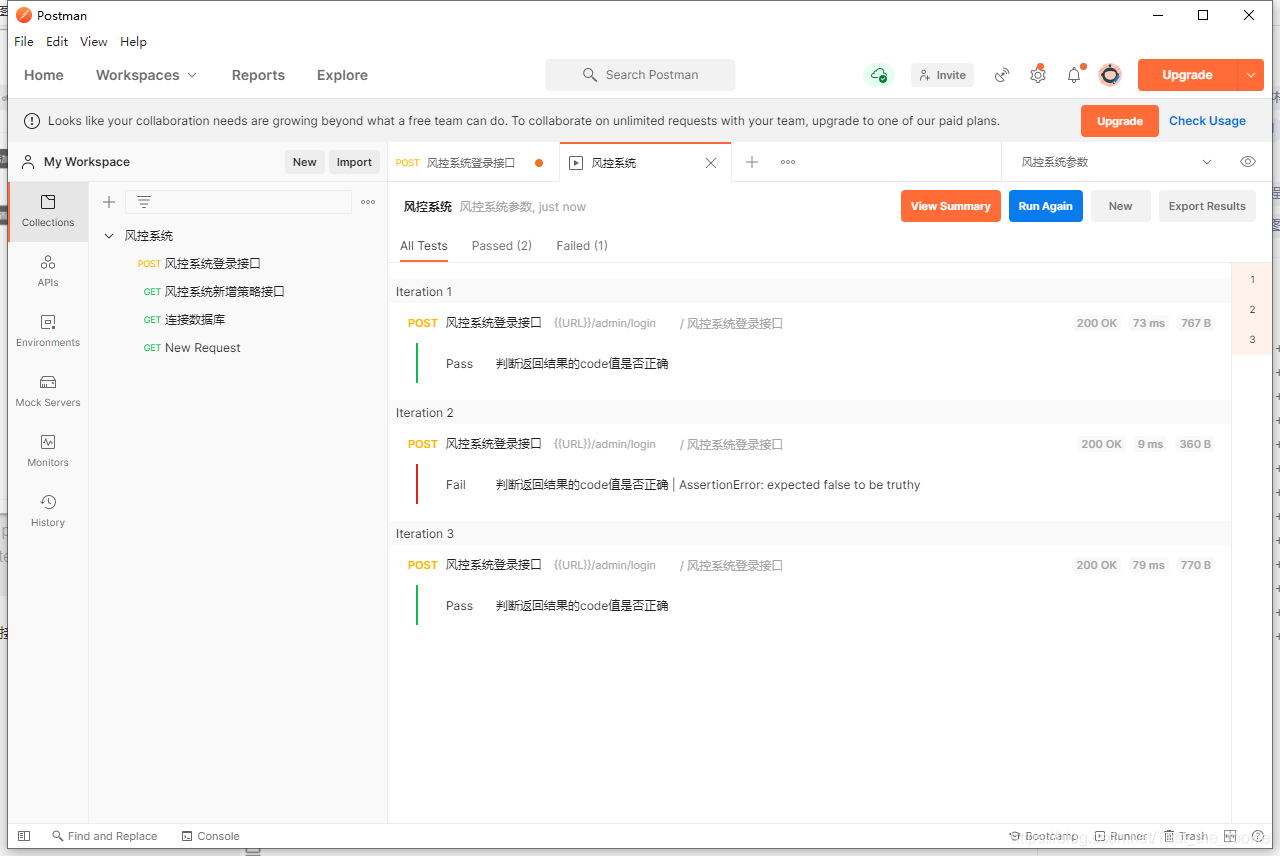Click the environment quick look eye icon
This screenshot has width=1280, height=856.
[x=1247, y=162]
